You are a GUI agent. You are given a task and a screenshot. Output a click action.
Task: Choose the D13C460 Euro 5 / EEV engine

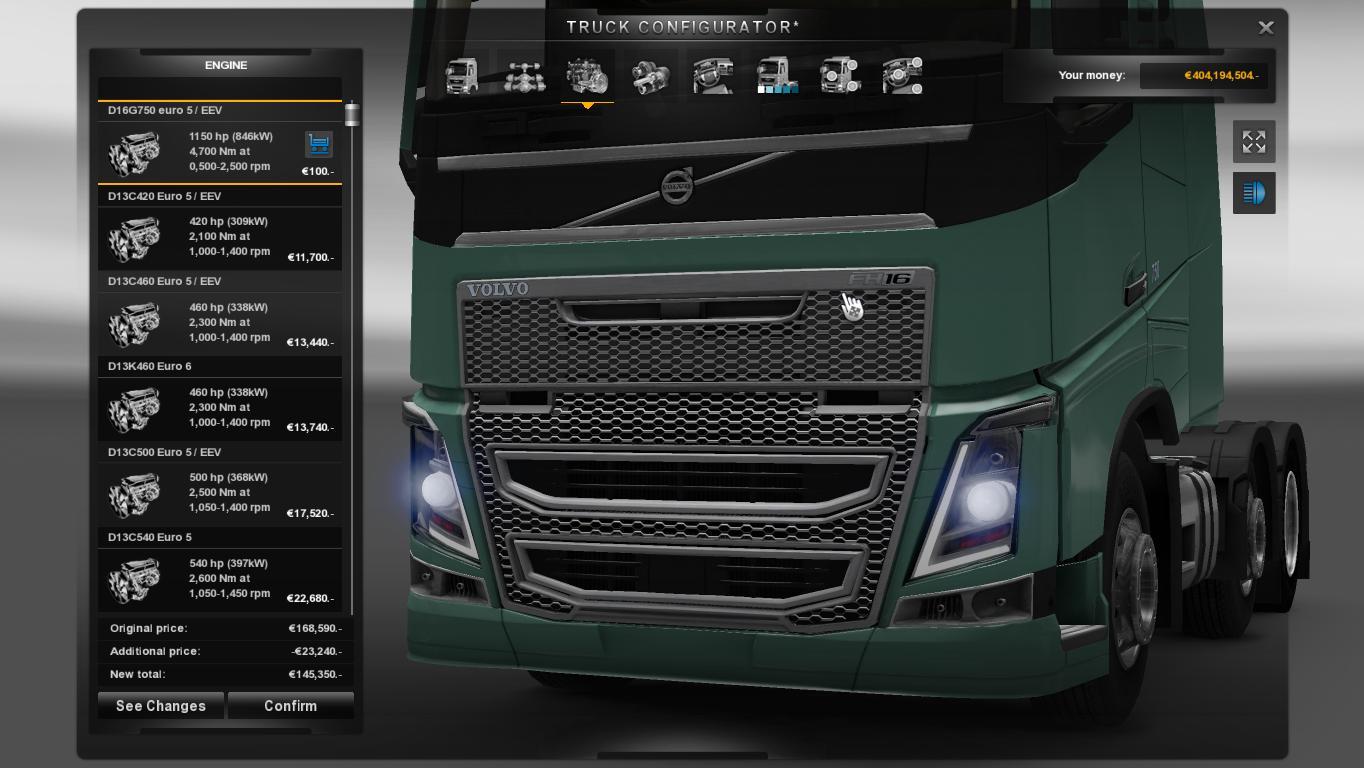coord(220,322)
